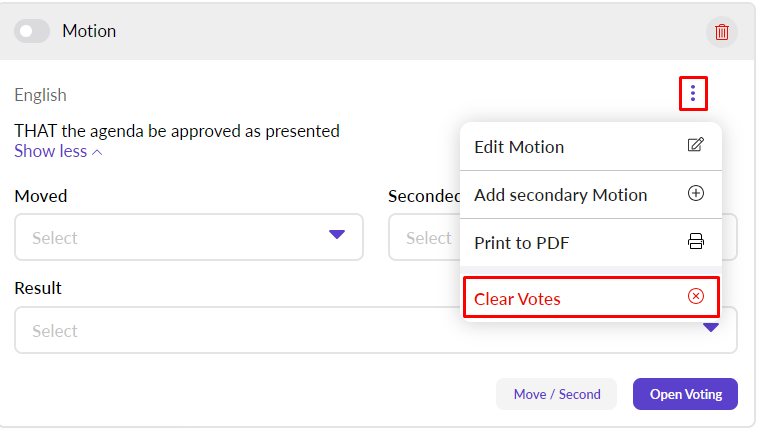Click the Seconded select field
The width and height of the screenshot is (762, 430).
[x=424, y=238]
